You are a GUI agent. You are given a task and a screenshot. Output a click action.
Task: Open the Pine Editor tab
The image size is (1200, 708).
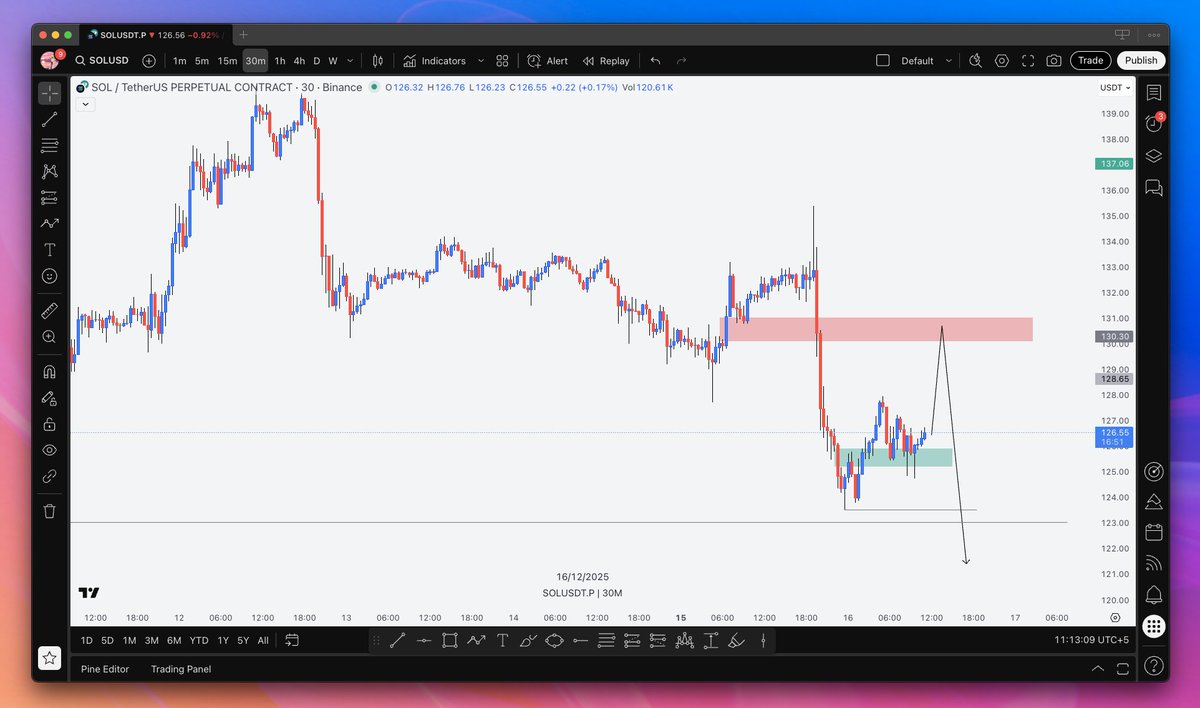coord(105,669)
